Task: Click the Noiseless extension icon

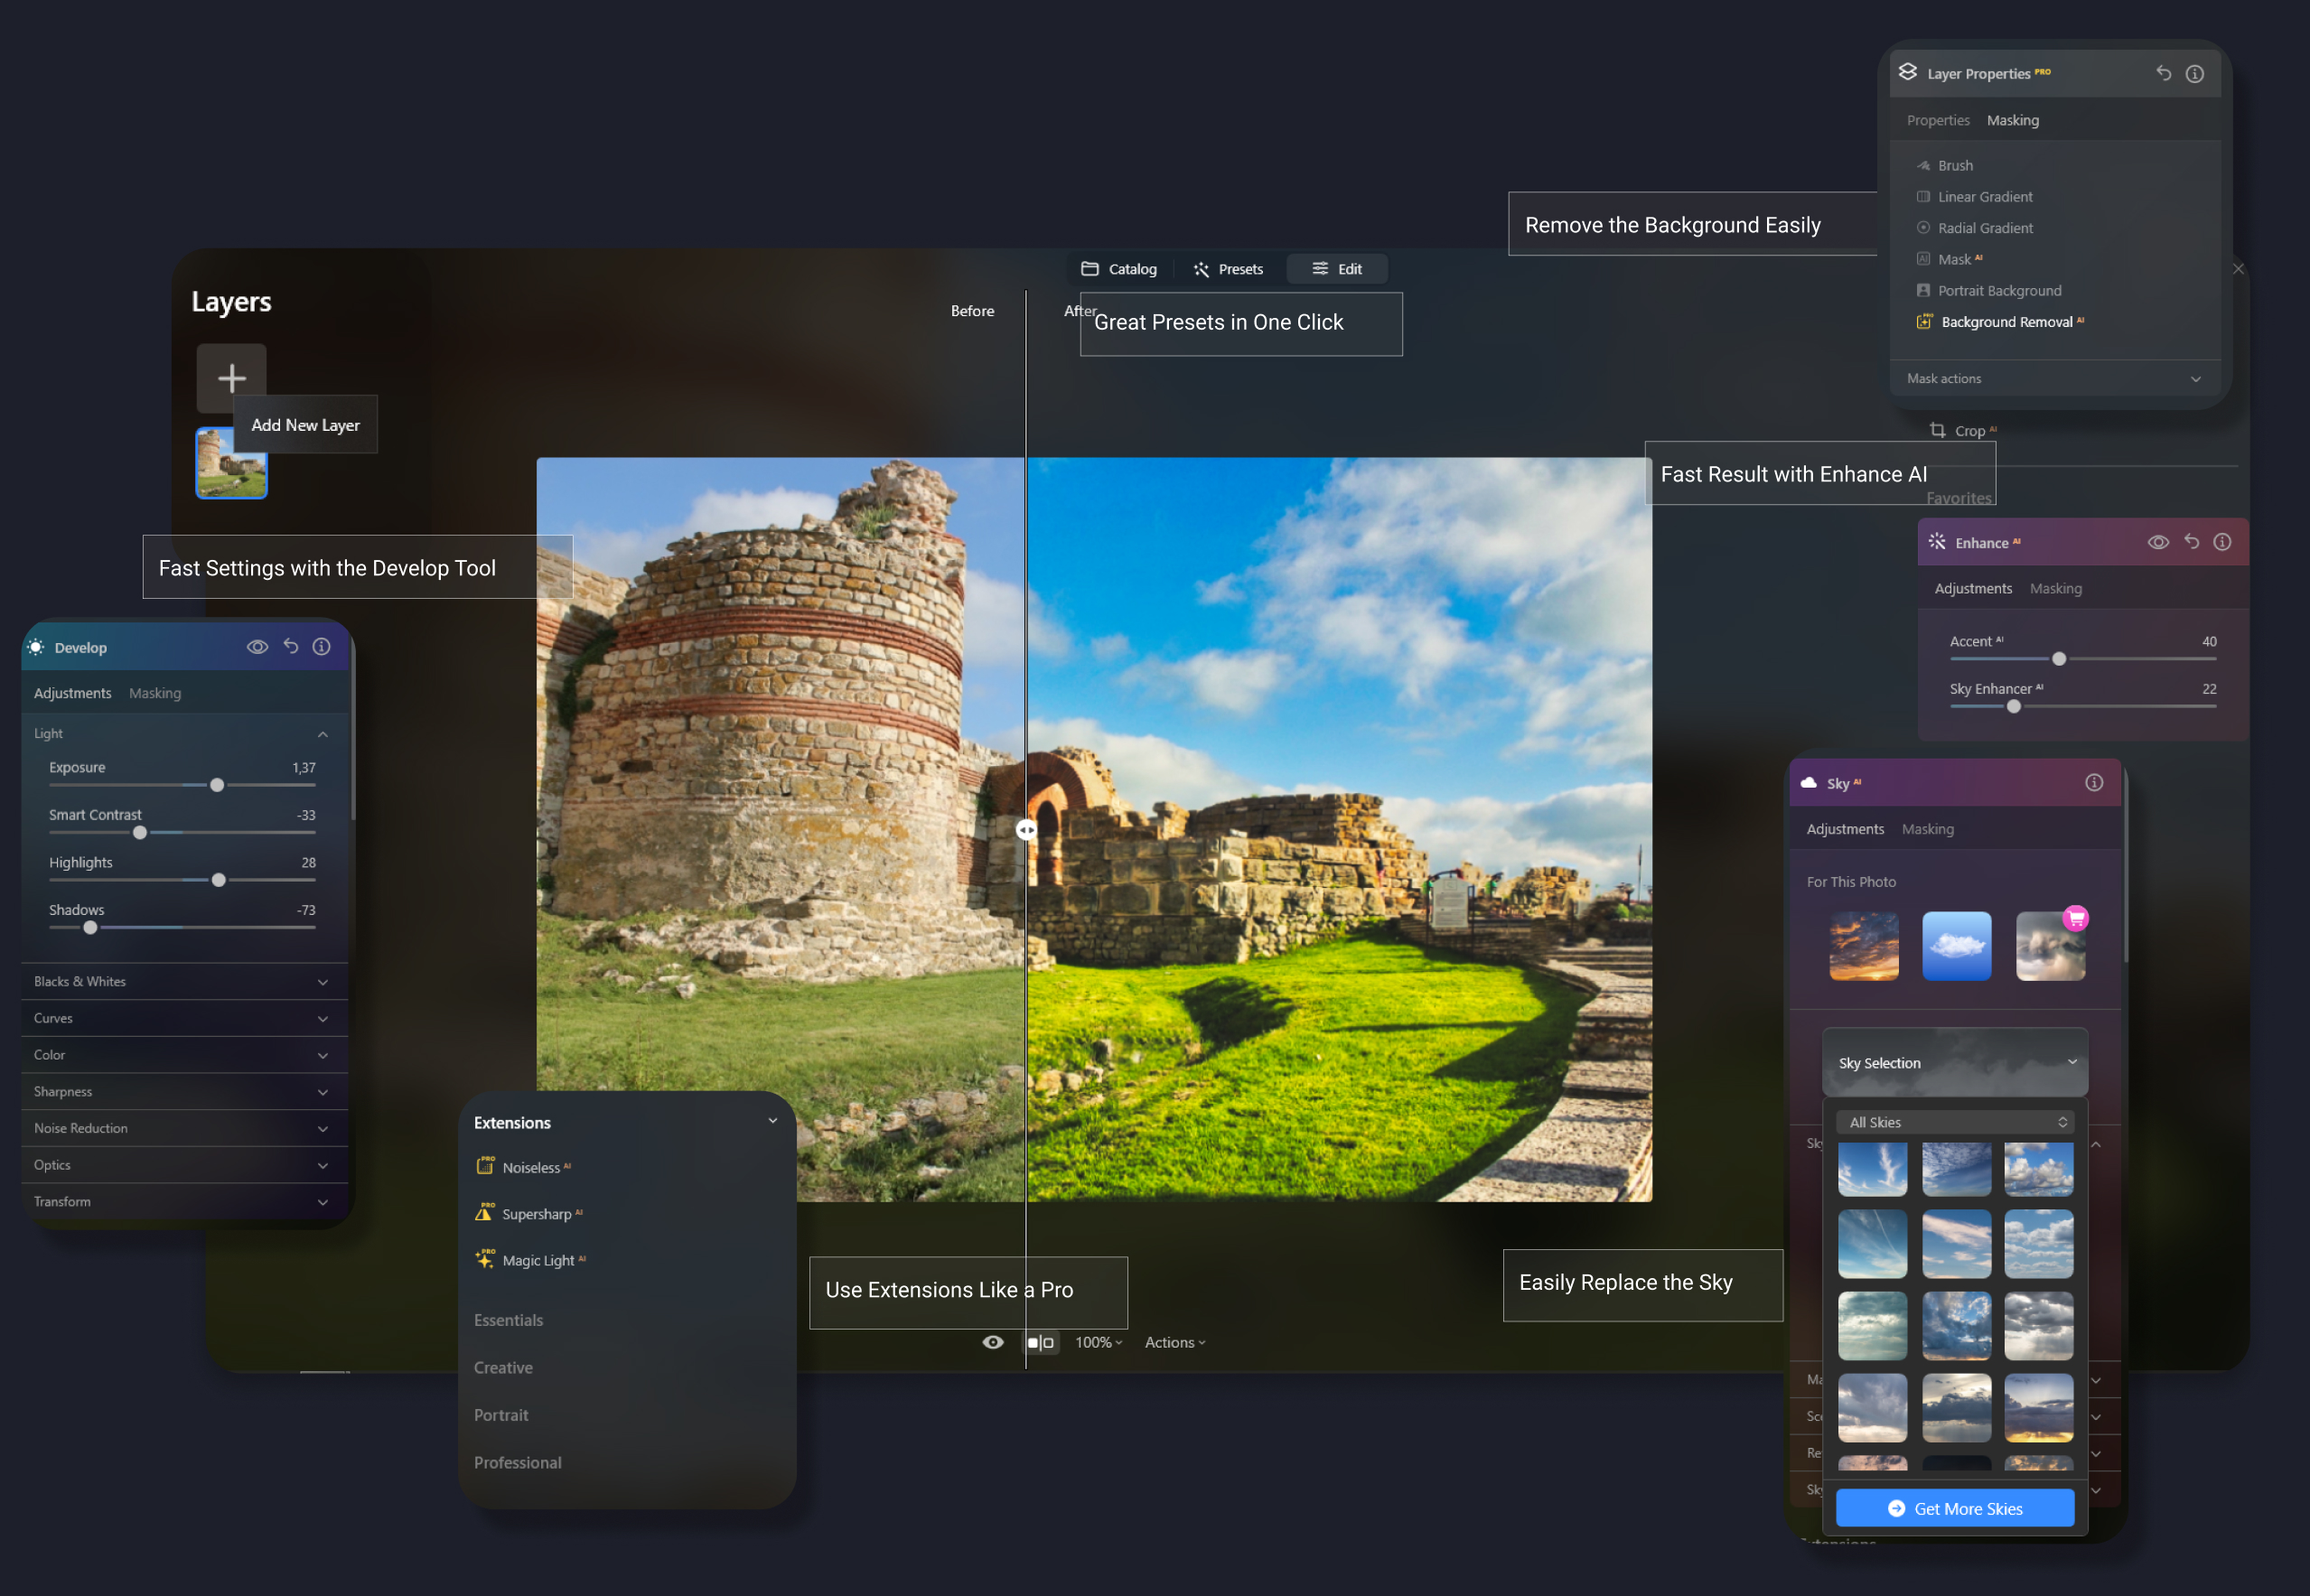Action: click(485, 1166)
